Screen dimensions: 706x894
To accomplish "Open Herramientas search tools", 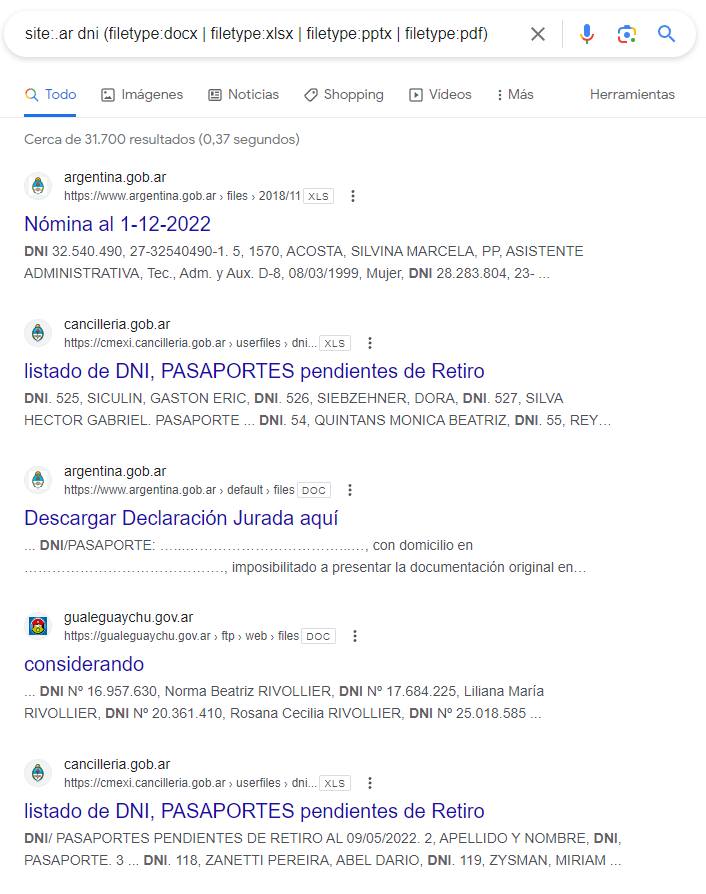I will [632, 94].
